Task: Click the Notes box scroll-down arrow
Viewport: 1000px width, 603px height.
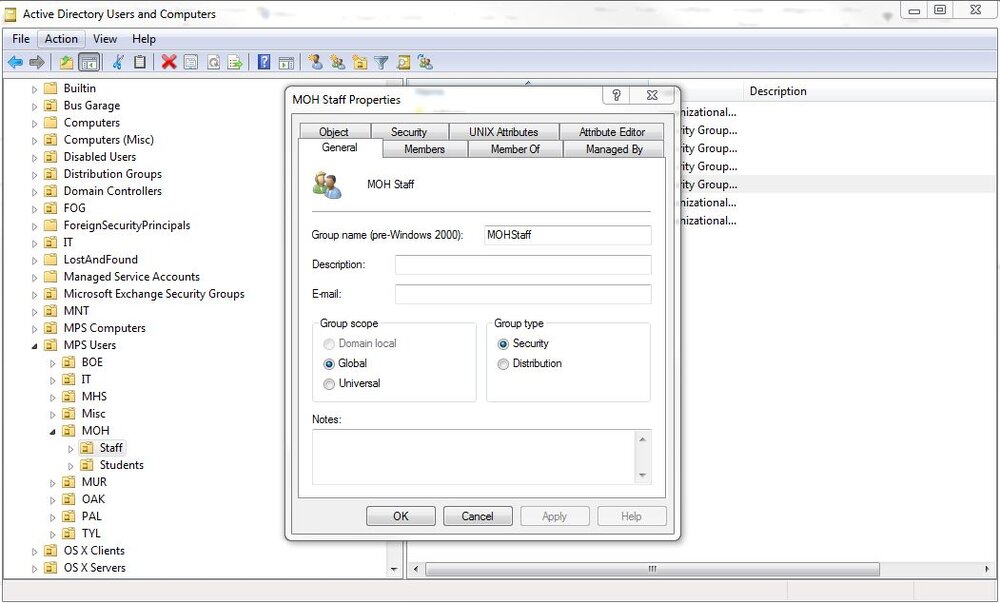Action: (642, 476)
